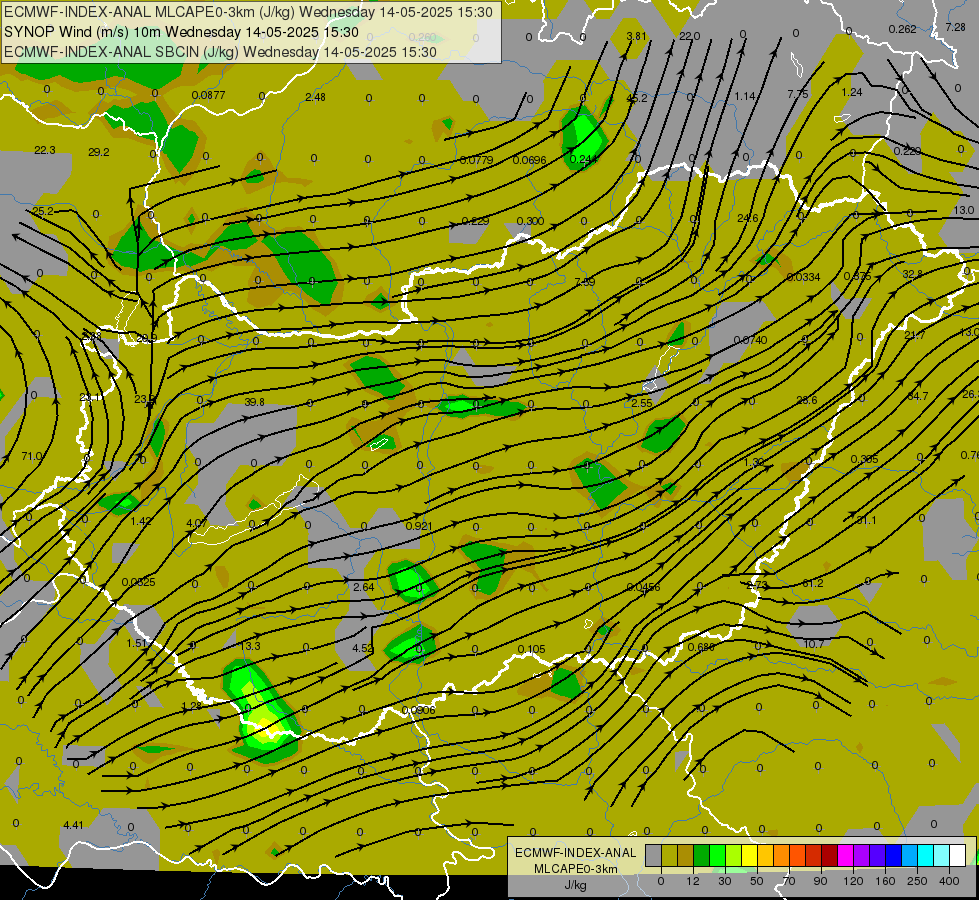Click the map value 0.921
979x900 pixels.
pos(418,526)
